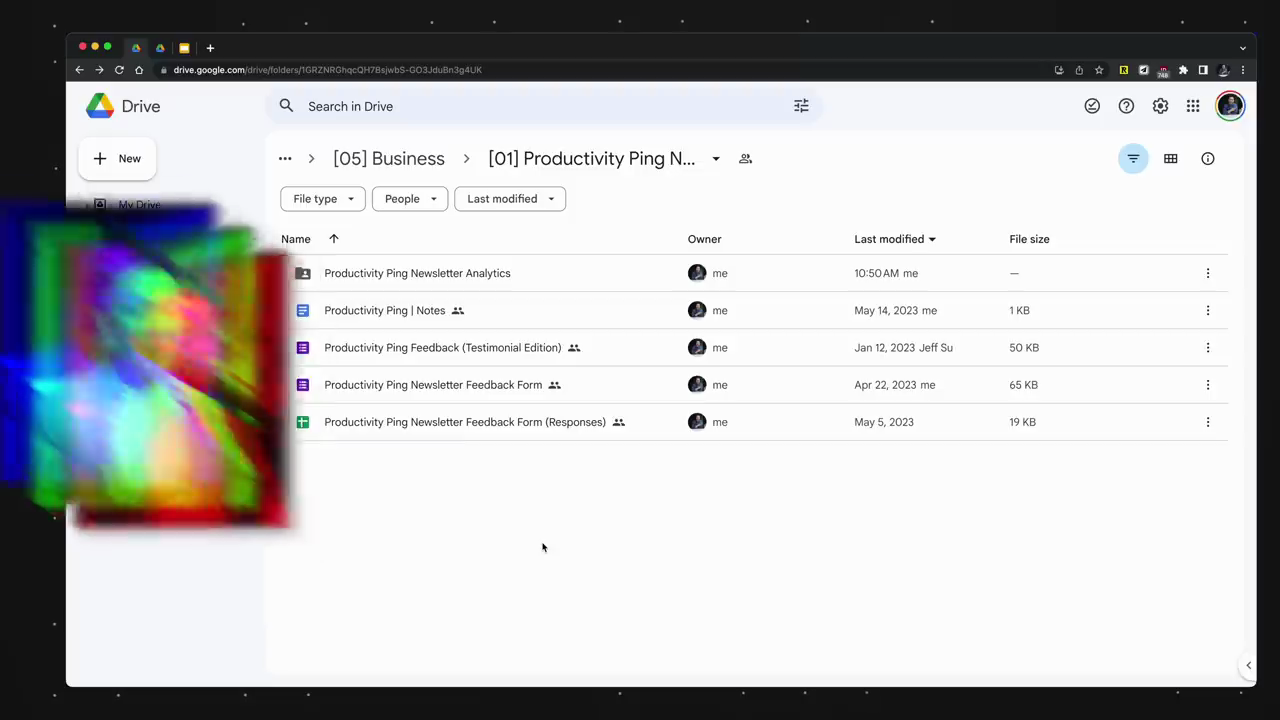This screenshot has height=720, width=1280.
Task: Open more actions for Productivity Ping Notes
Action: click(1207, 310)
